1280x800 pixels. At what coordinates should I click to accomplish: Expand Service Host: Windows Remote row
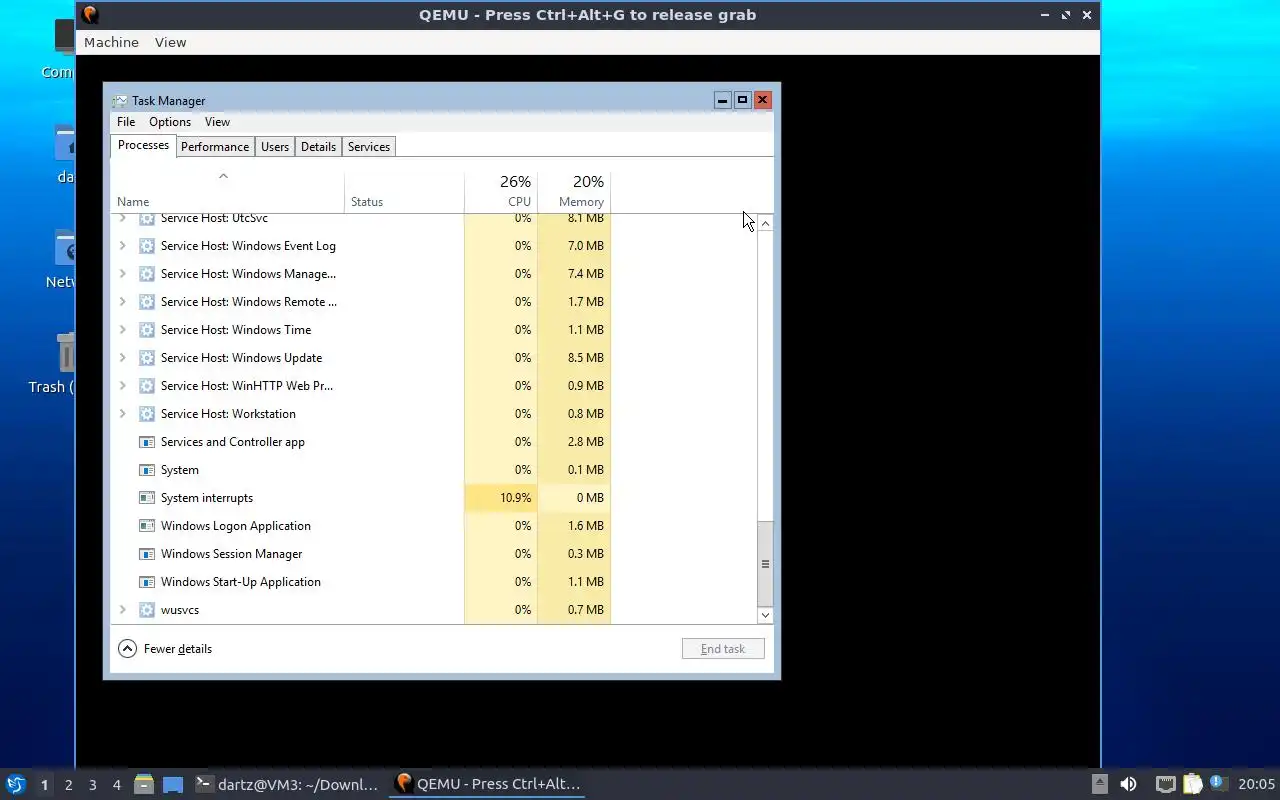pos(123,302)
